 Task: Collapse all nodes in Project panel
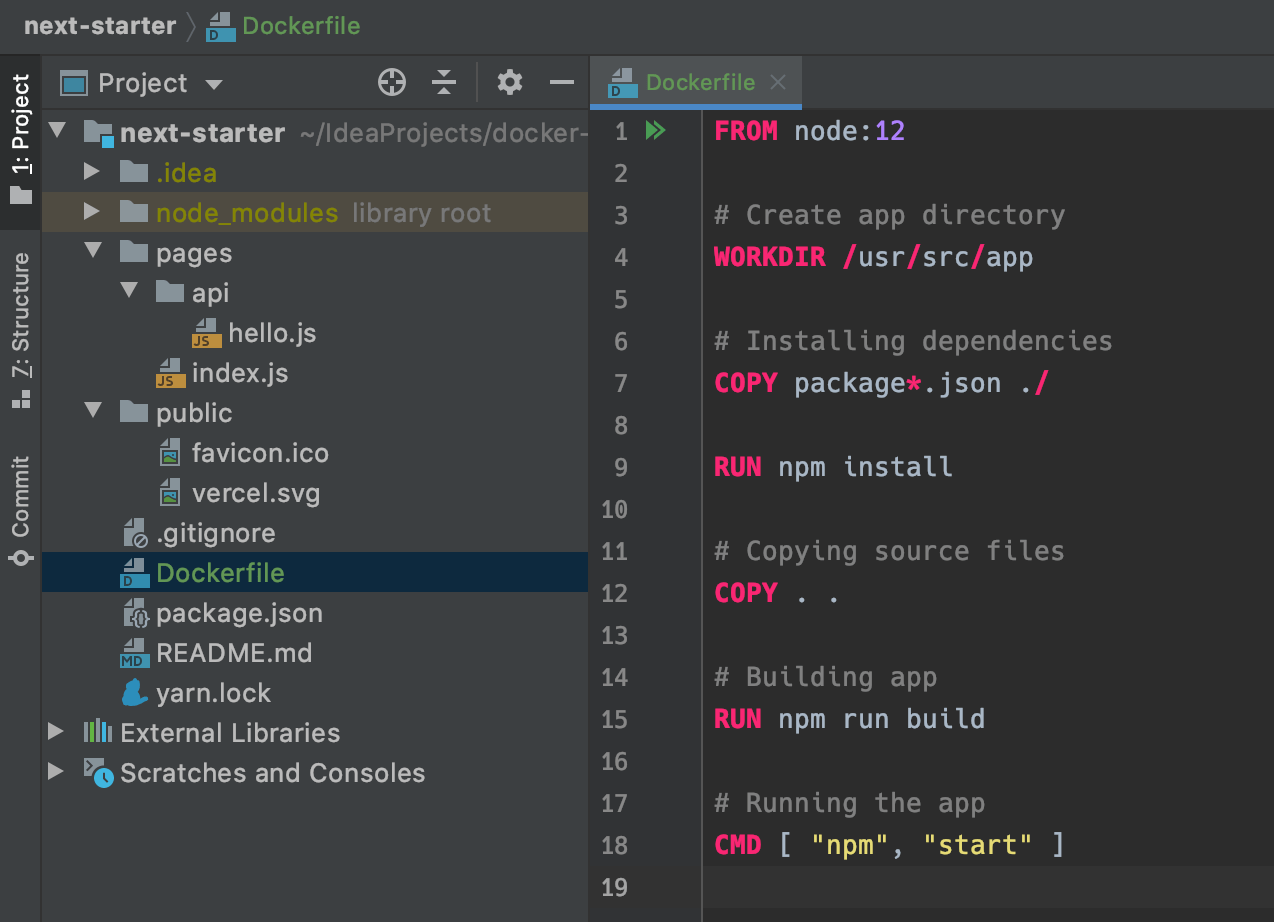pyautogui.click(x=444, y=83)
